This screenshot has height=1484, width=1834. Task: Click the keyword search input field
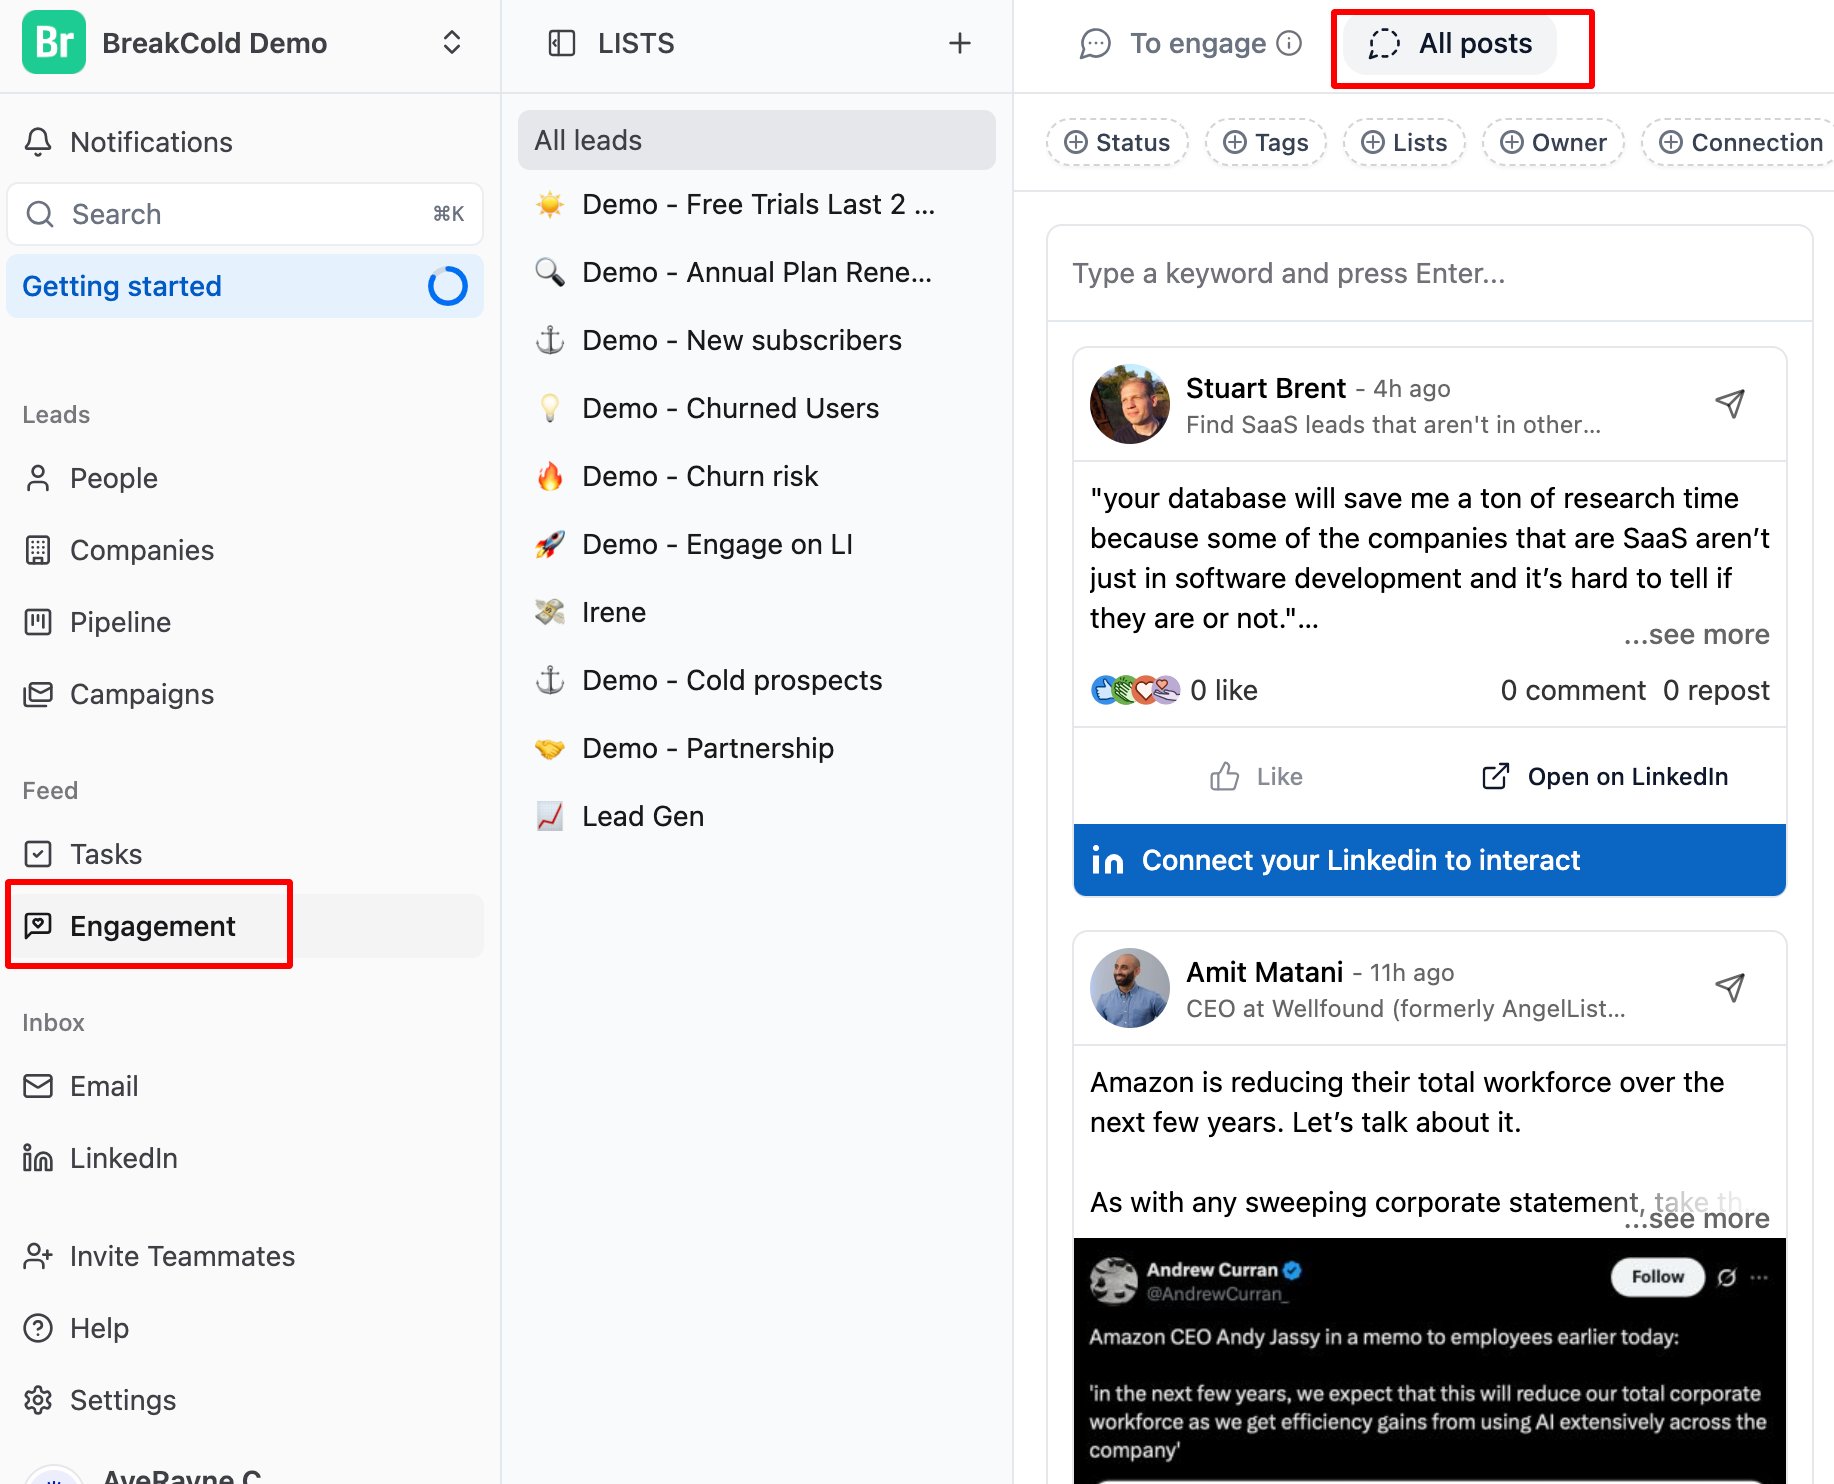[x=1430, y=273]
